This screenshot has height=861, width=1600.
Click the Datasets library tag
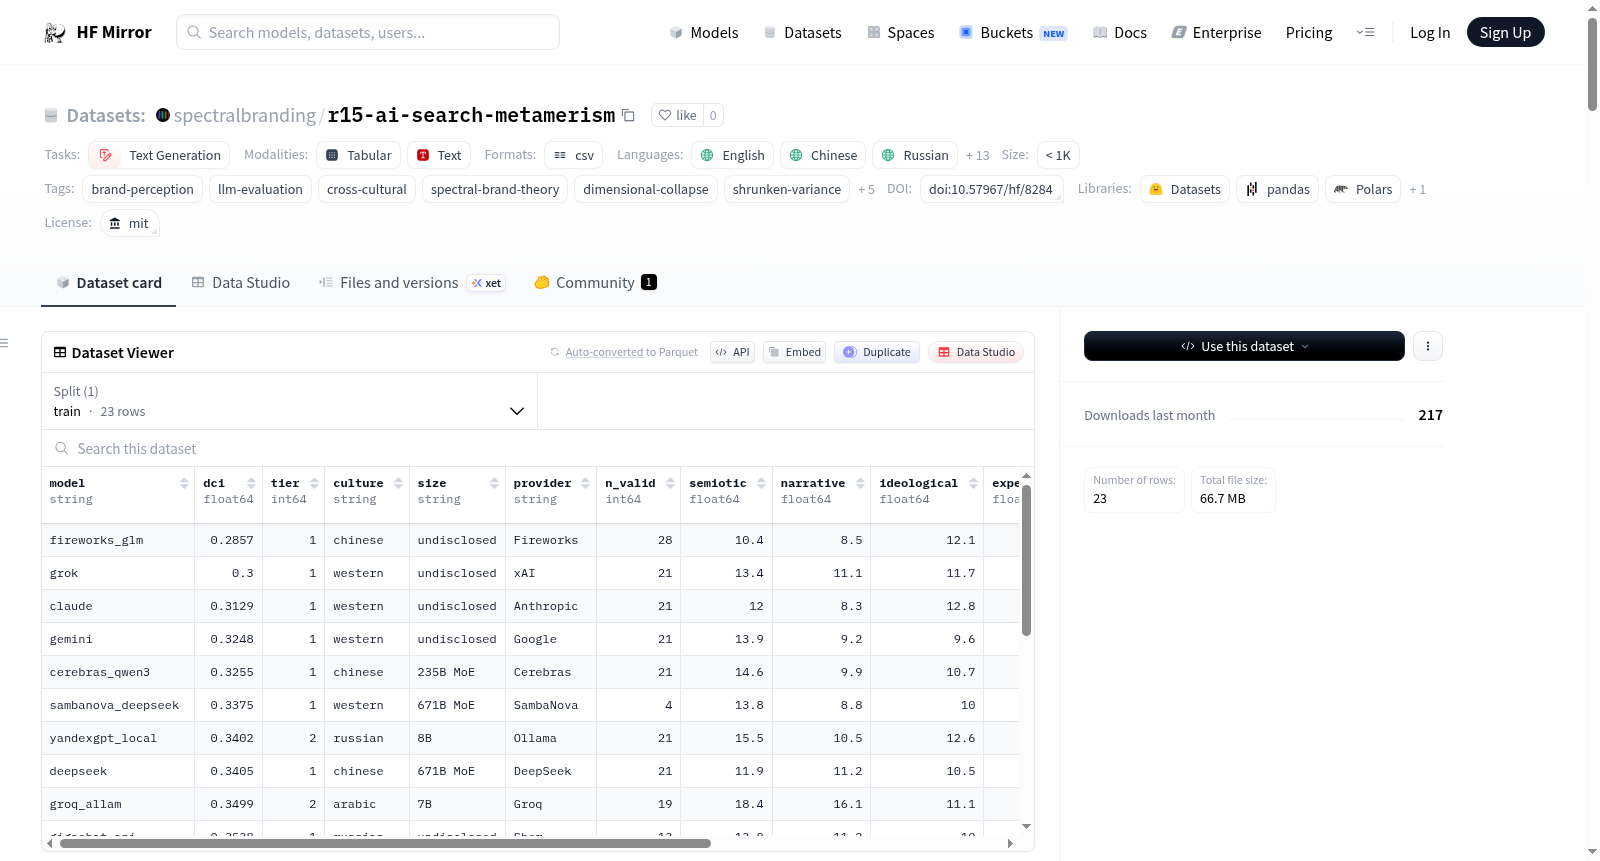click(1185, 189)
